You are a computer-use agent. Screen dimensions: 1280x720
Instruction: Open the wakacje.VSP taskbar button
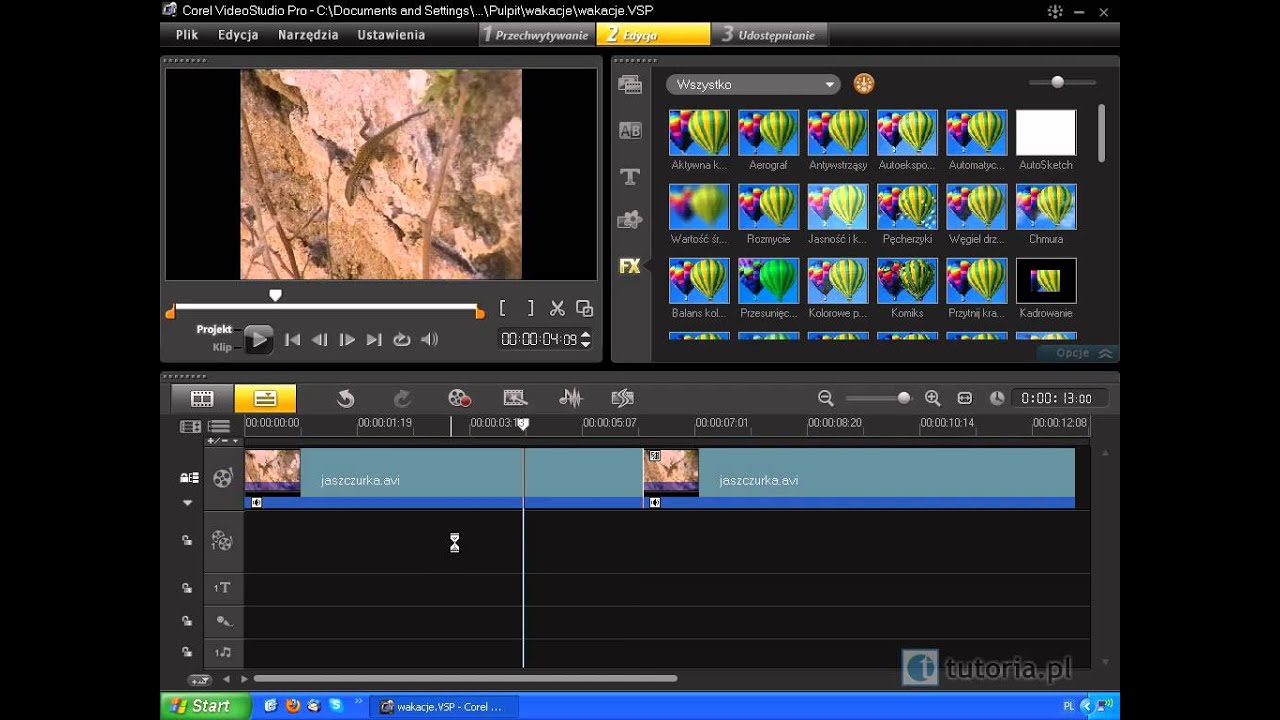444,706
